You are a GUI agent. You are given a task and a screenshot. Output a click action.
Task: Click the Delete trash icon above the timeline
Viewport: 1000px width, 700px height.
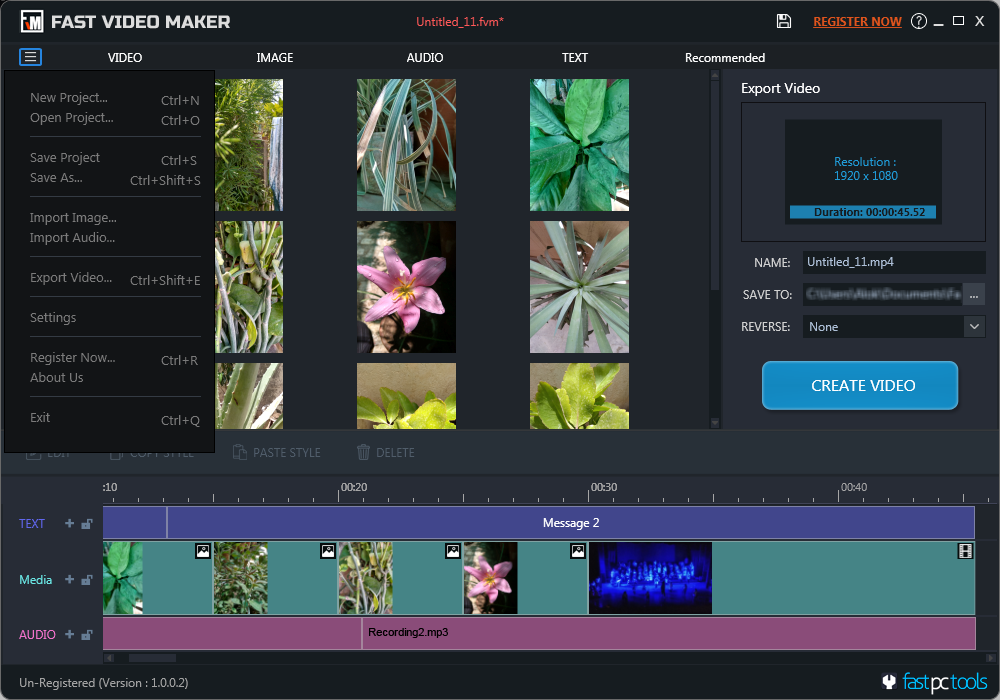[363, 452]
